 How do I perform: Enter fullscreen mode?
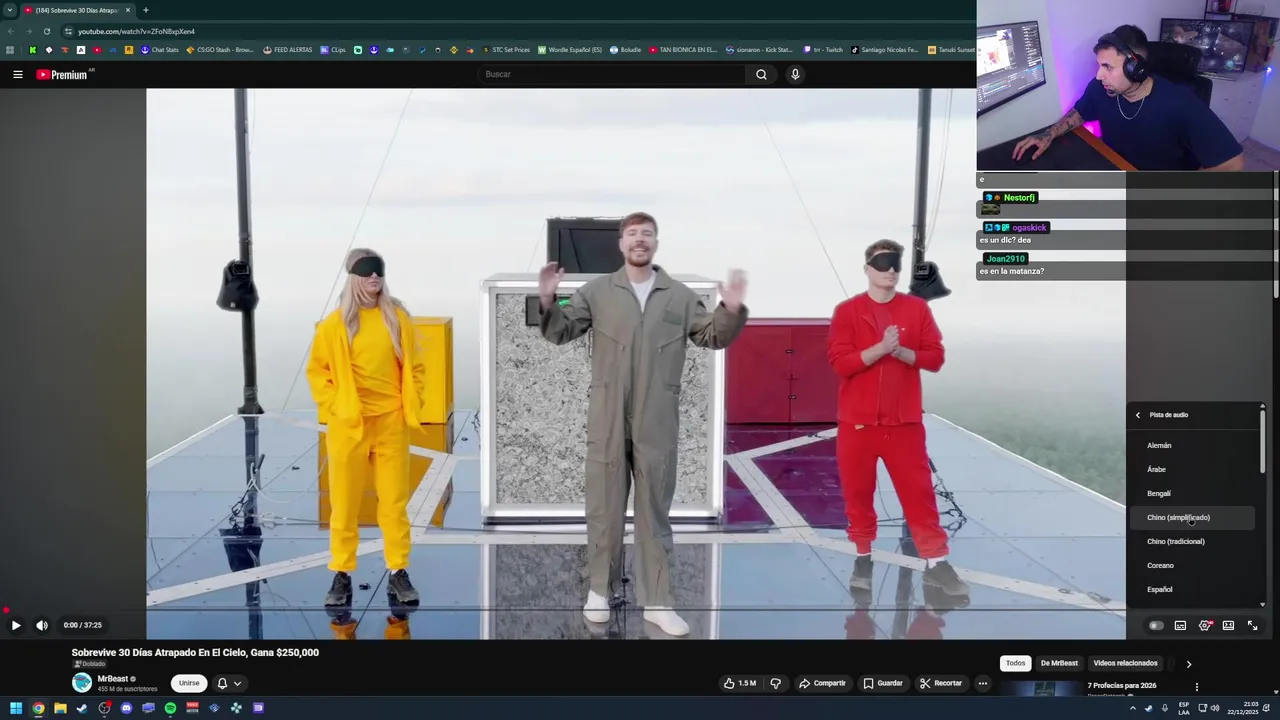pyautogui.click(x=1252, y=626)
